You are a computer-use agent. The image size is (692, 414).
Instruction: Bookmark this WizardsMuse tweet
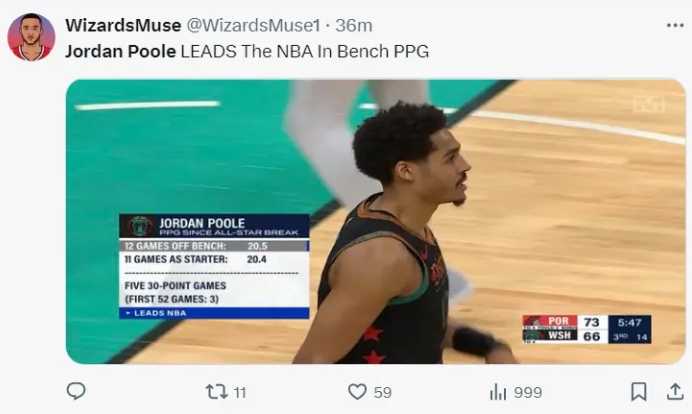tap(639, 391)
